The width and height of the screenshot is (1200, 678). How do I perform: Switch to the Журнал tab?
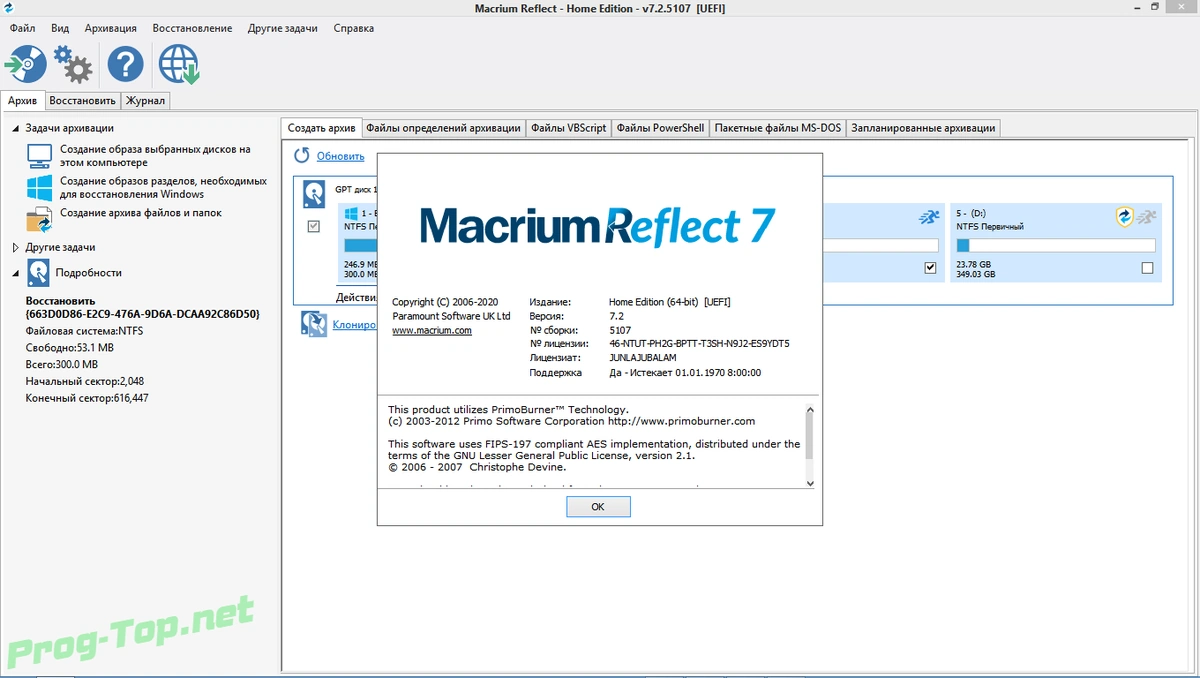click(x=145, y=100)
